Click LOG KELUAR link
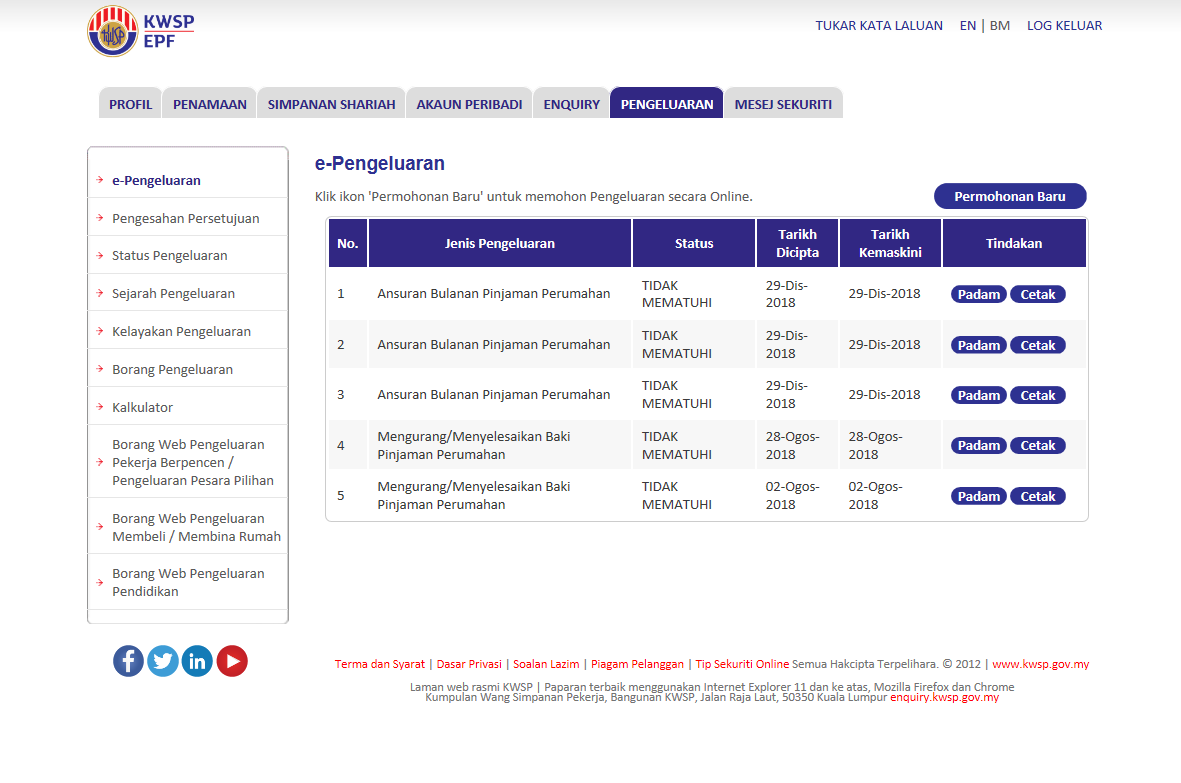This screenshot has height=783, width=1181. (x=1064, y=26)
